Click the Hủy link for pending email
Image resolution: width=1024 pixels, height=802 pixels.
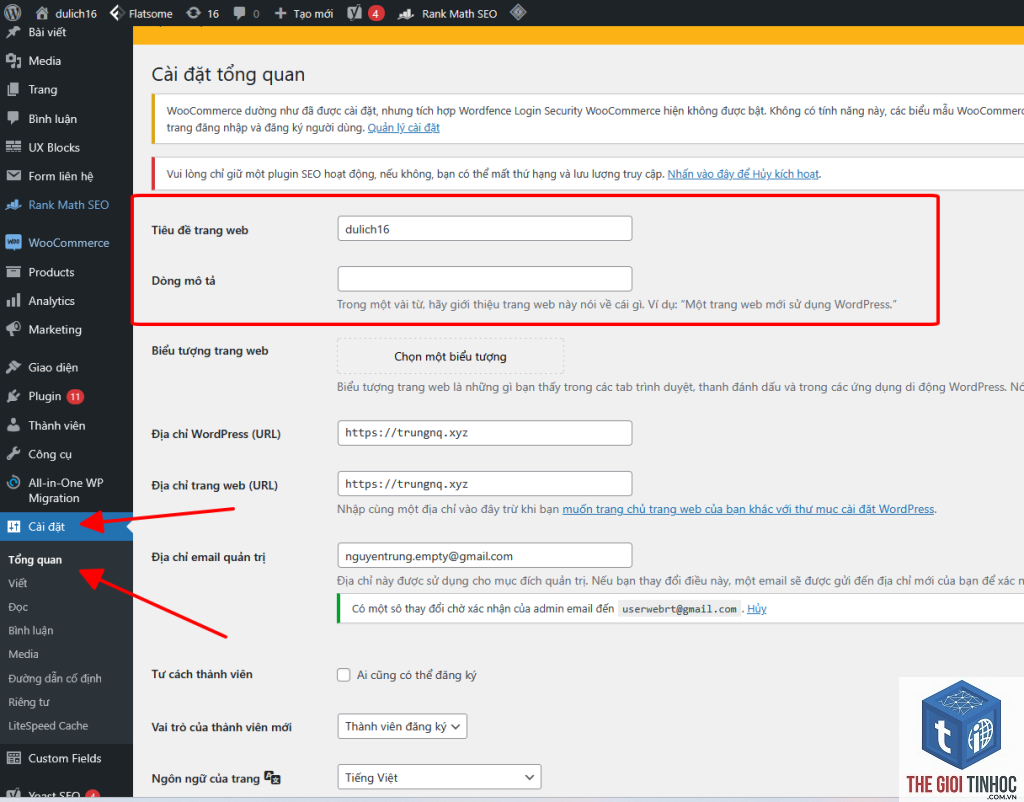click(757, 609)
